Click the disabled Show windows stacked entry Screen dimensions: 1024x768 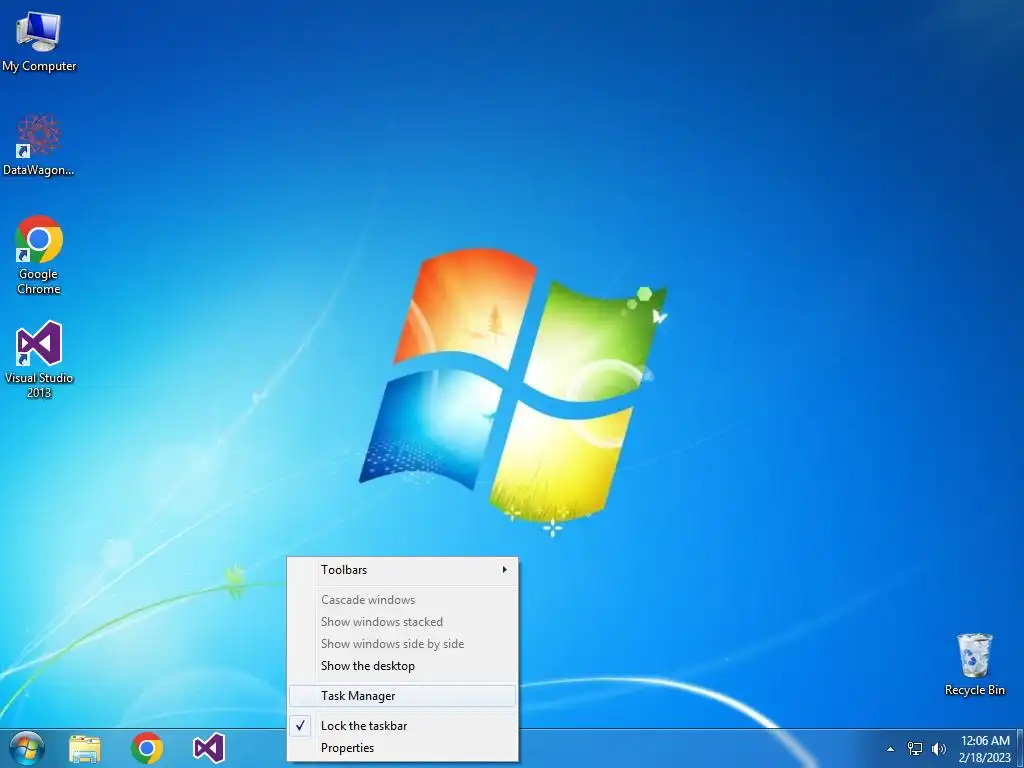pyautogui.click(x=402, y=622)
